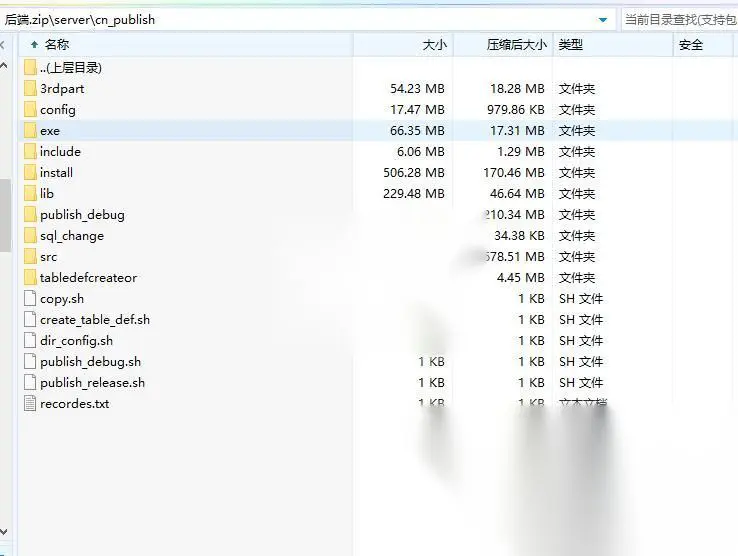738x556 pixels.
Task: Select the 3rdpart folder icon
Action: point(30,89)
